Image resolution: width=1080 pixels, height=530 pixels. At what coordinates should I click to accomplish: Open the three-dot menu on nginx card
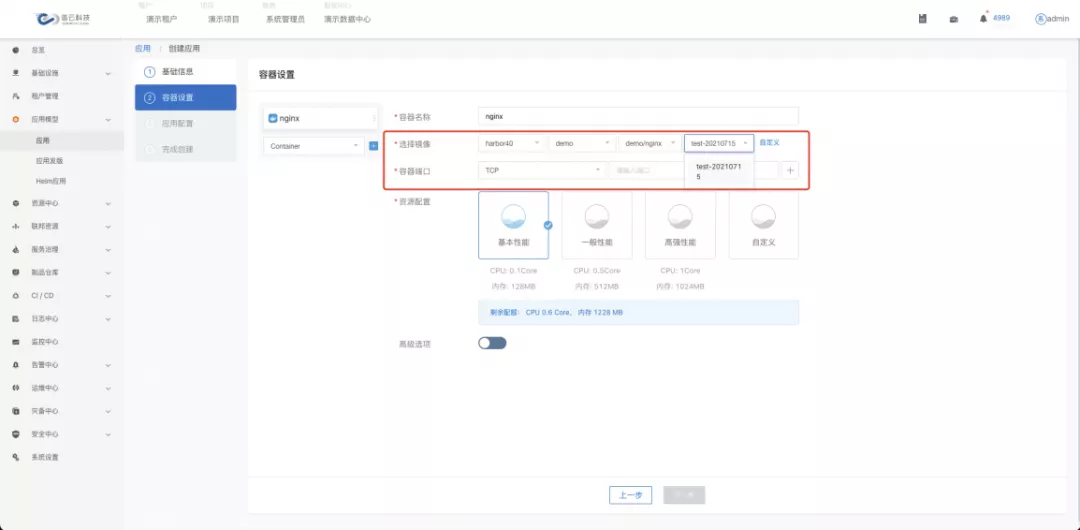tap(374, 119)
